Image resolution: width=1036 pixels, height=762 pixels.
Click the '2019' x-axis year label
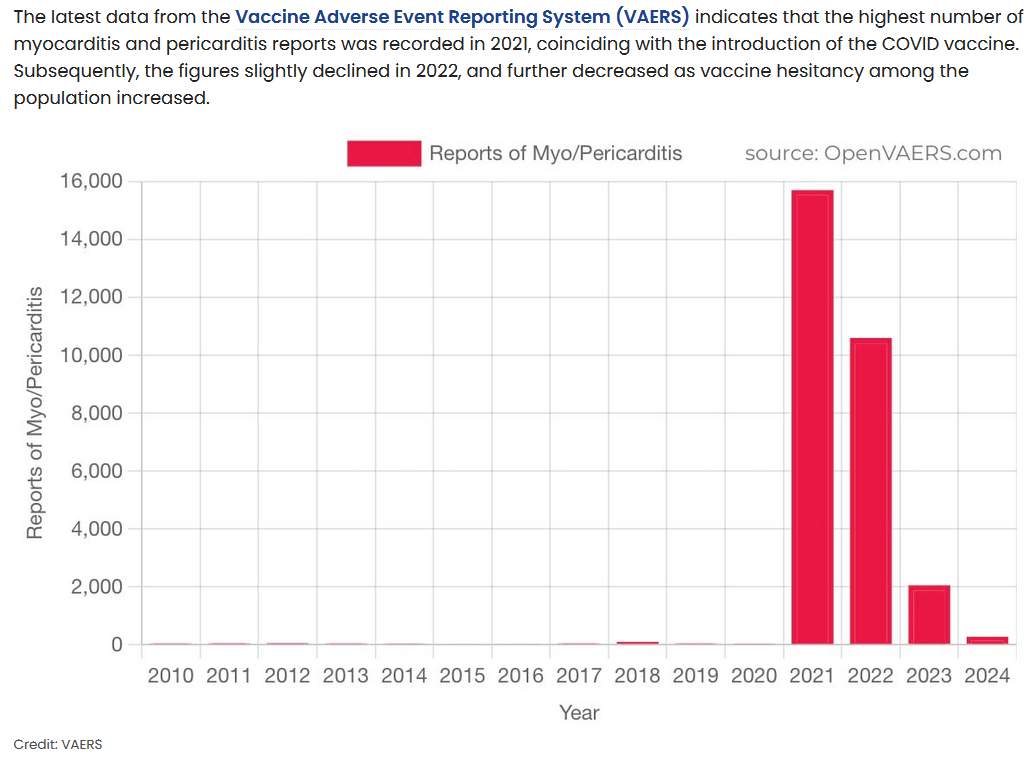[696, 675]
